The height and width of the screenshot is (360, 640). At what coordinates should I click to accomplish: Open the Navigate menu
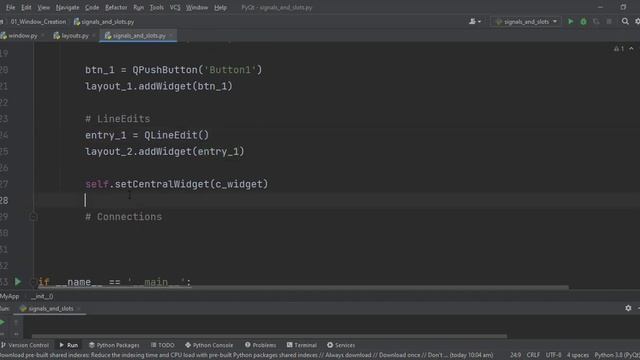tap(67, 7)
